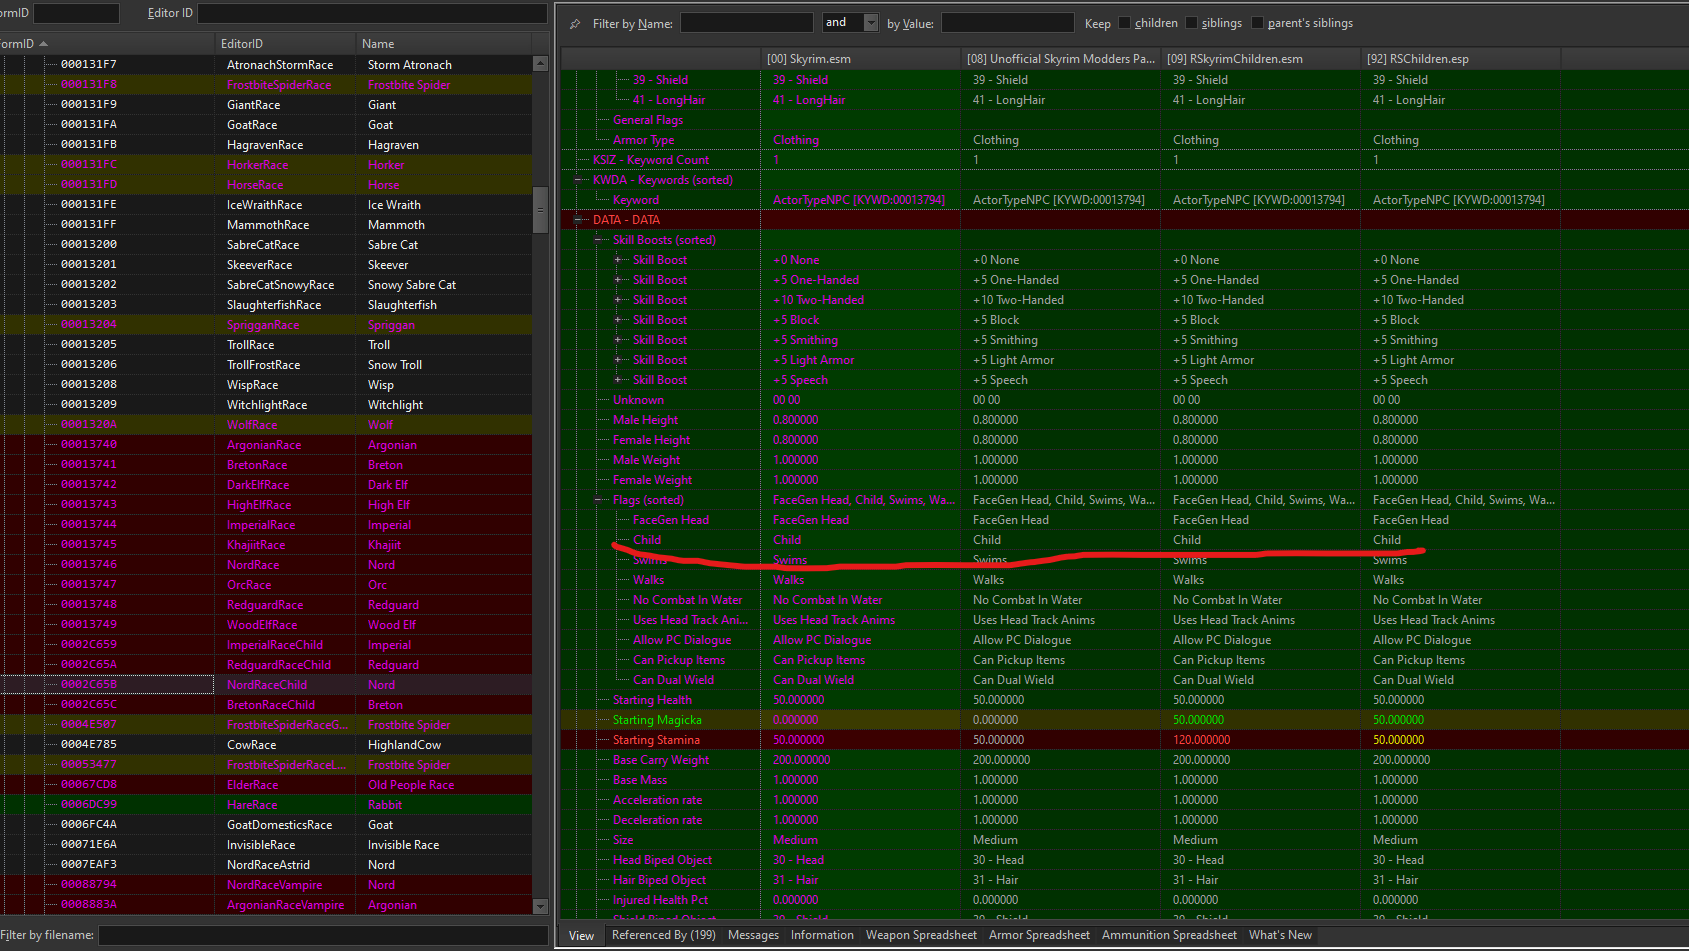Click the record list vertical scrollbar thumb
The height and width of the screenshot is (951, 1689).
coord(541,210)
